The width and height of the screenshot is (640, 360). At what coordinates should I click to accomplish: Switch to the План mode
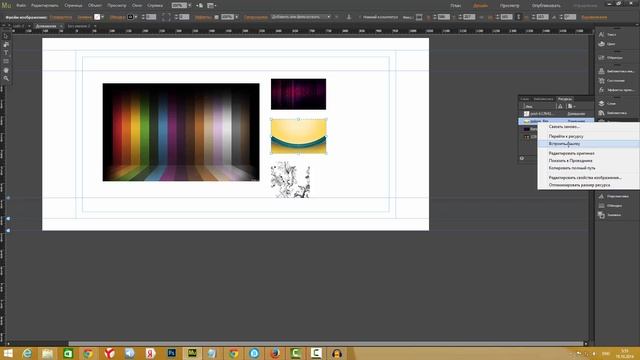[456, 6]
